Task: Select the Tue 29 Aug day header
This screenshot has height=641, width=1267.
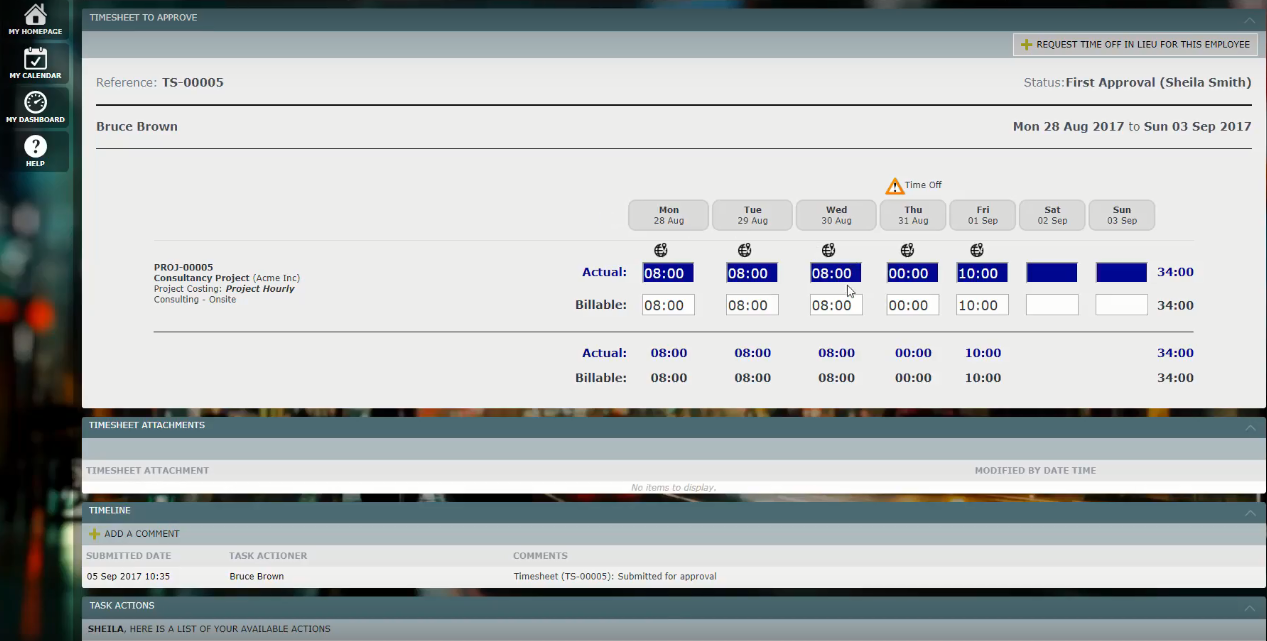Action: pos(752,215)
